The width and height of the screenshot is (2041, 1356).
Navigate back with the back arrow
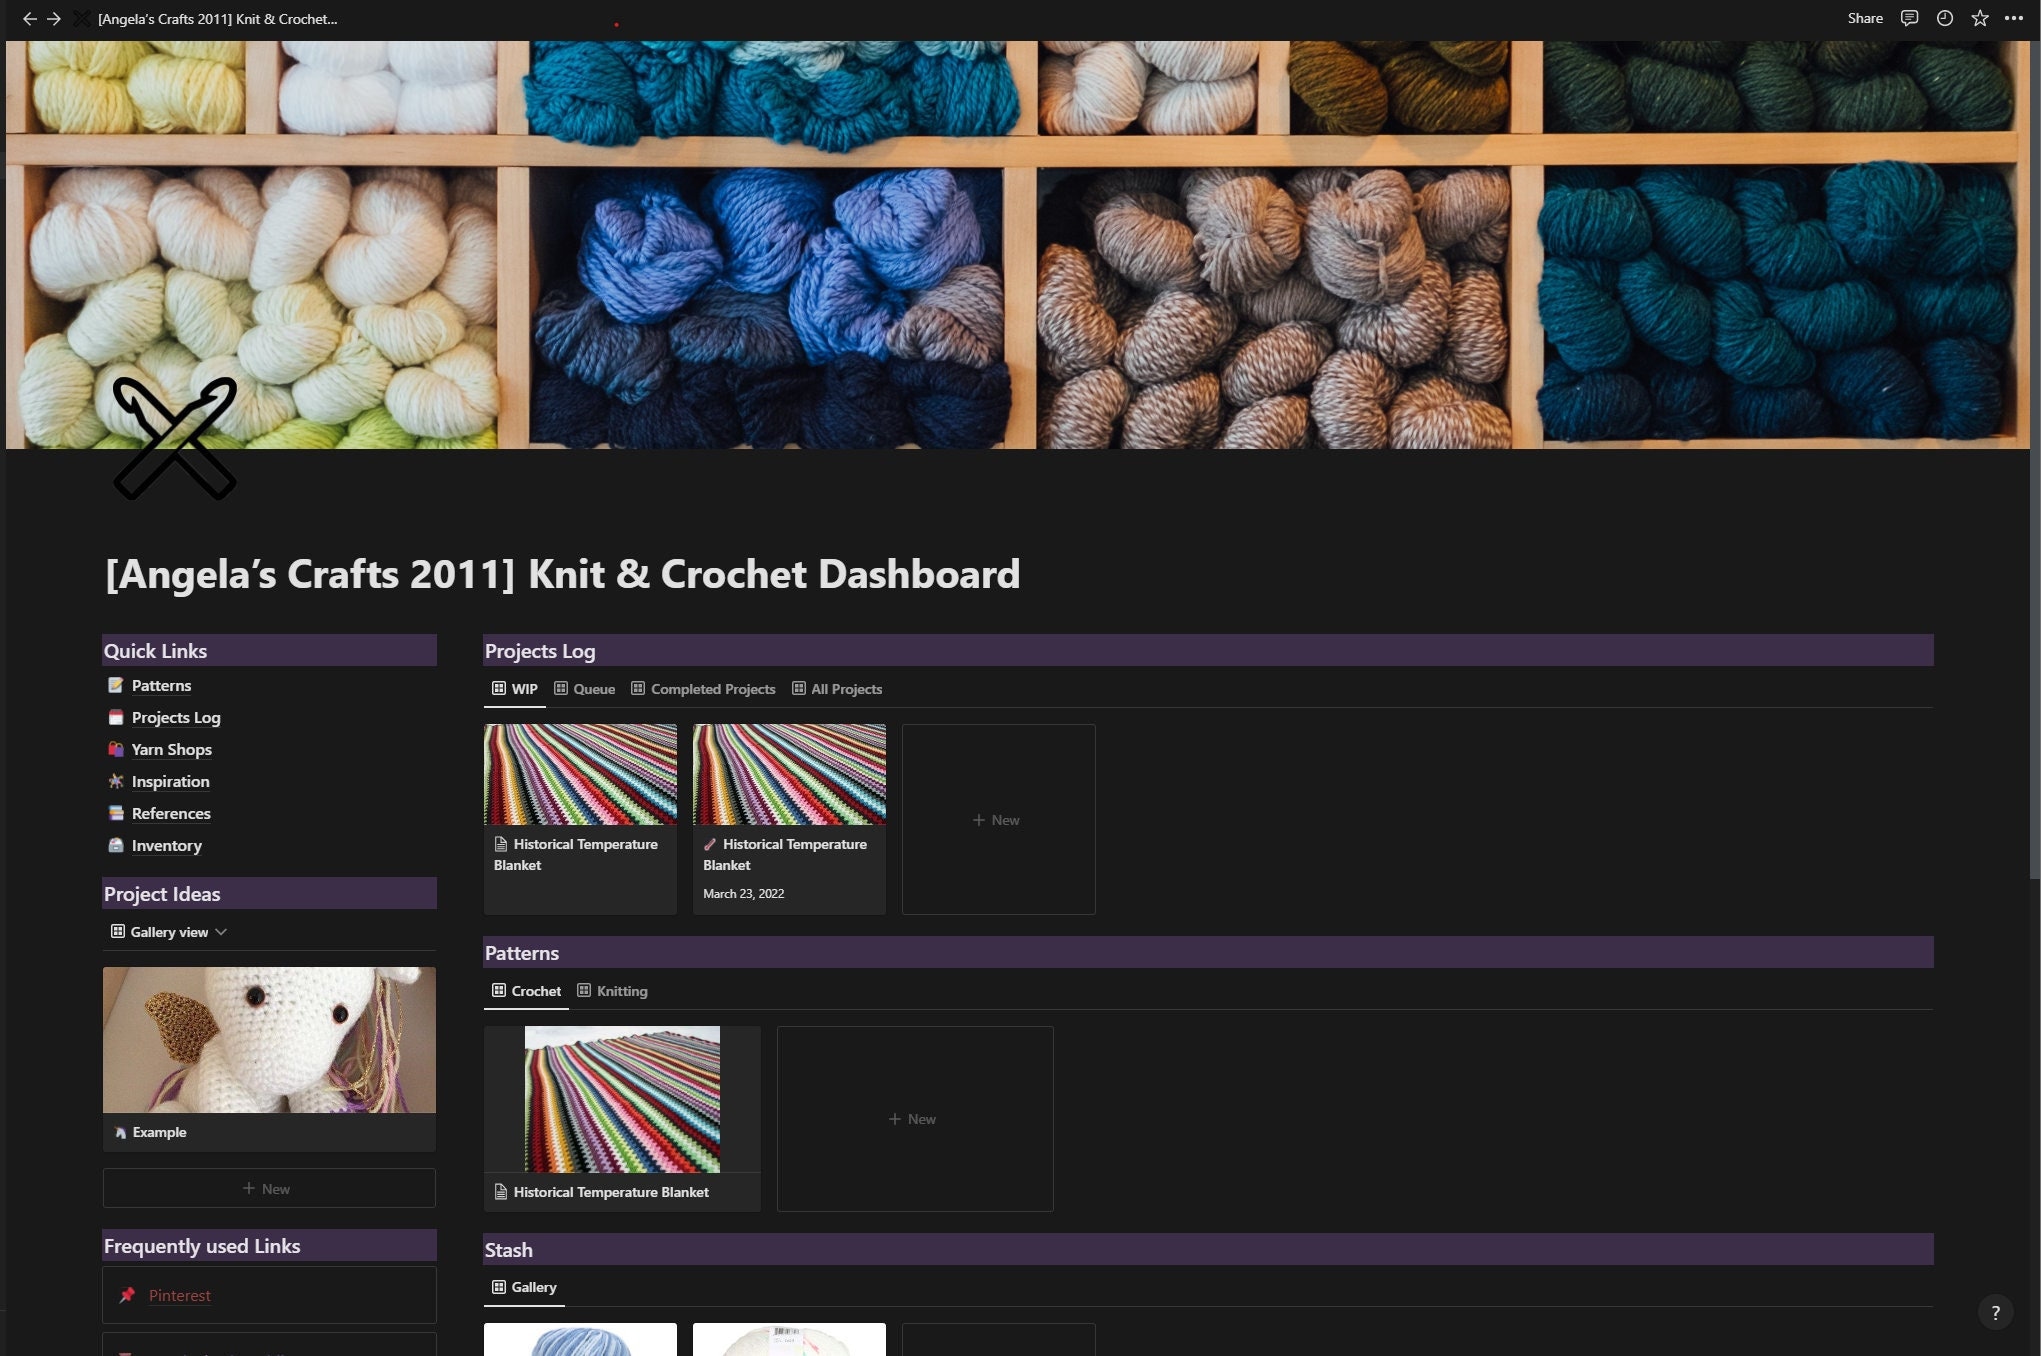point(29,18)
